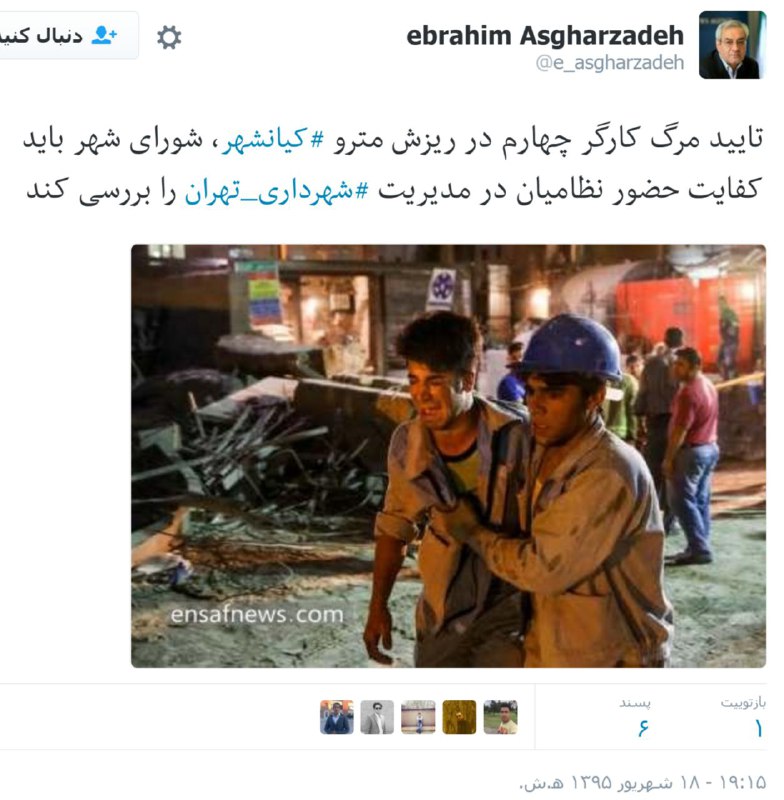Open the #شهرداری_تهران hashtag
Image resolution: width=784 pixels, height=800 pixels.
276,191
